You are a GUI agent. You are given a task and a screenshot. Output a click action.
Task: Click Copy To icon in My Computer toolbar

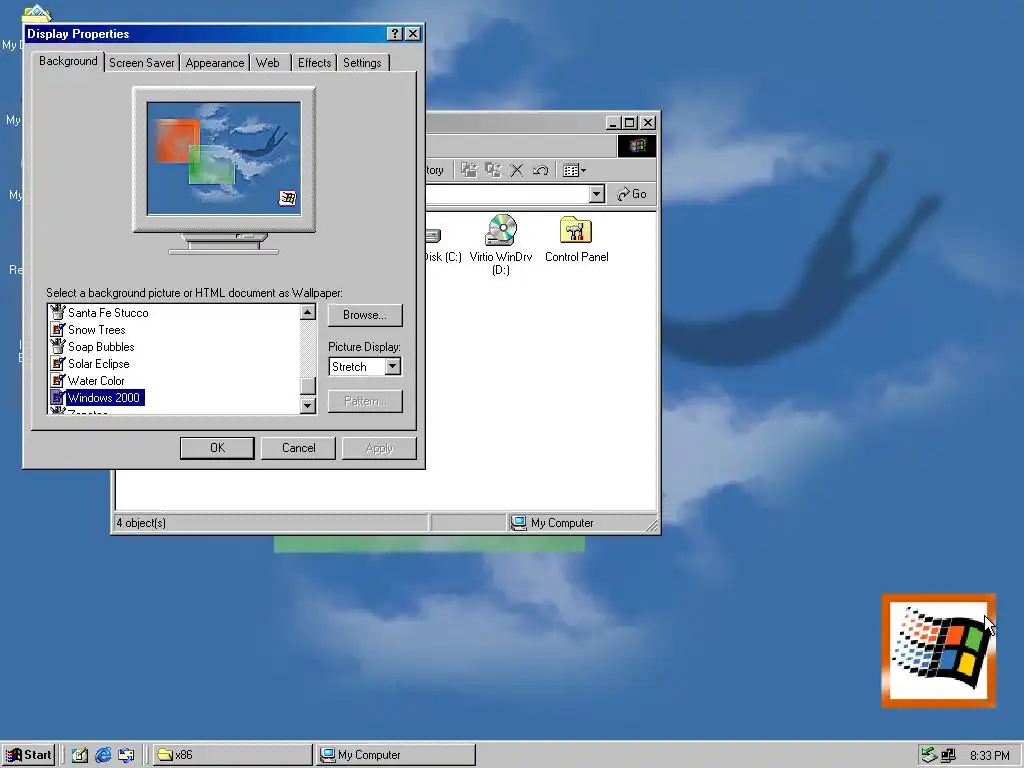pyautogui.click(x=492, y=170)
